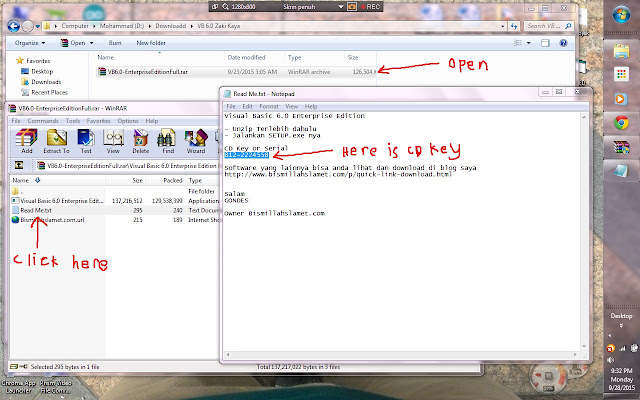Show hidden tray icons arrow
The height and width of the screenshot is (400, 640).
(610, 336)
